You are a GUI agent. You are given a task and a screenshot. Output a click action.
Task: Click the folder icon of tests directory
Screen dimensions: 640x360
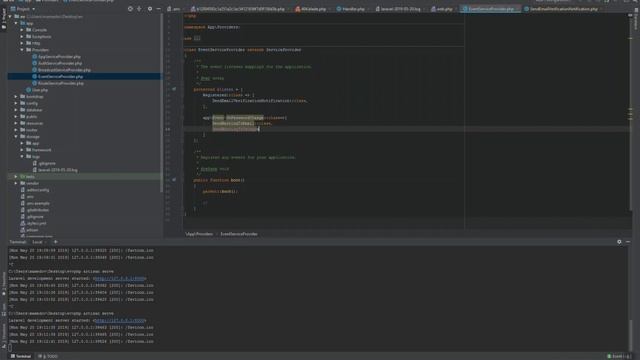pos(23,177)
